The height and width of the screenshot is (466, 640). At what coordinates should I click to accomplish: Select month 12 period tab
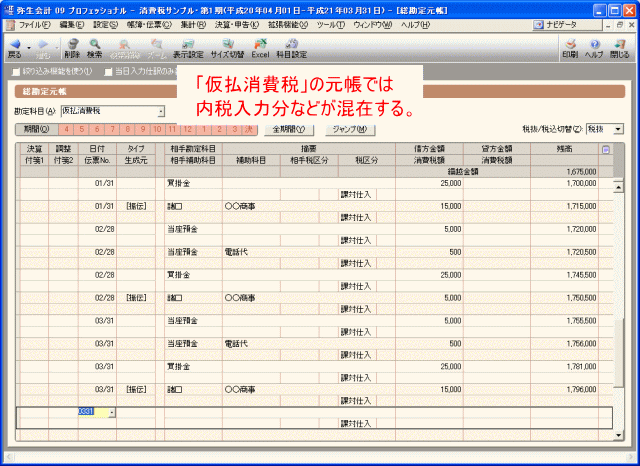(188, 129)
